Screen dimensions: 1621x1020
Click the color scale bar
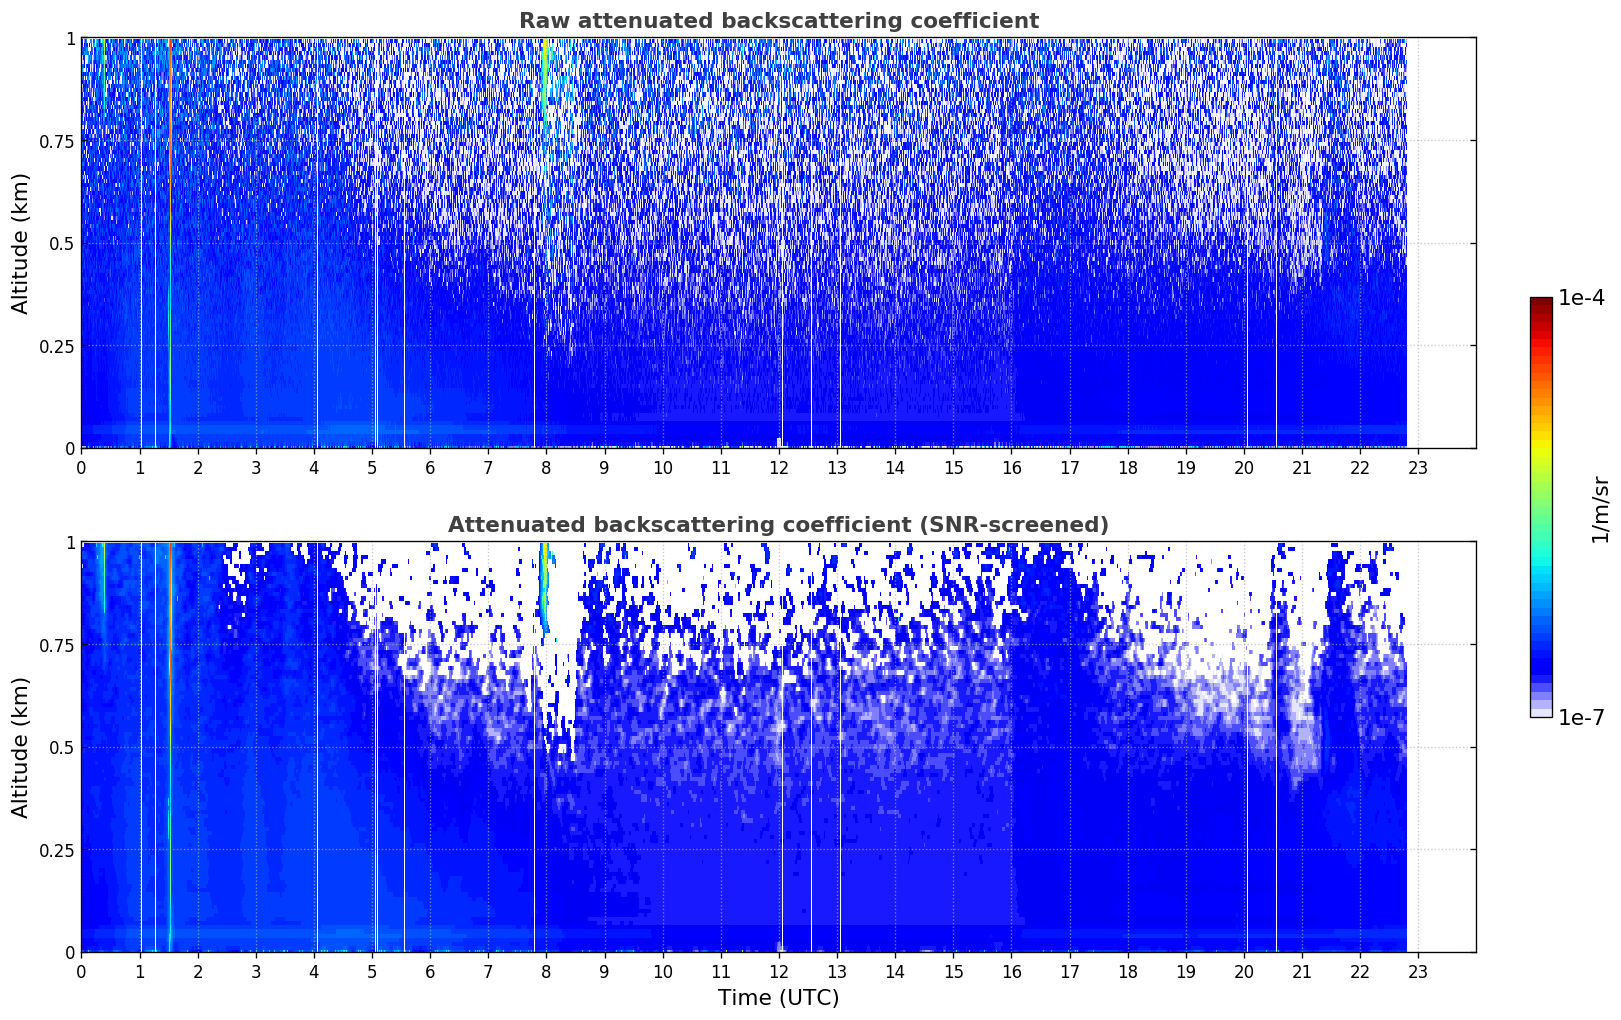tap(1541, 507)
